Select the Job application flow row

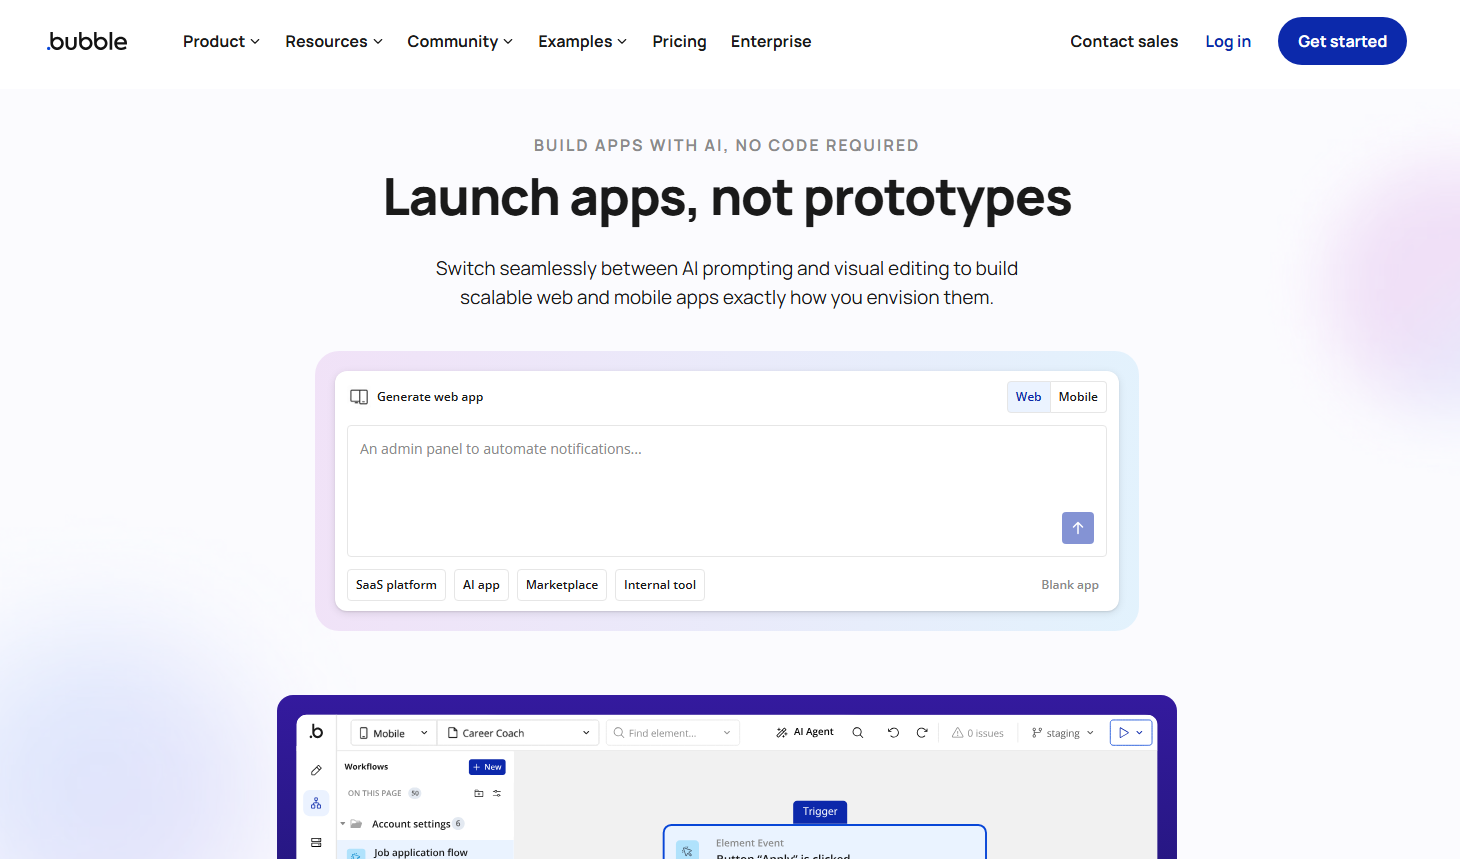425,852
